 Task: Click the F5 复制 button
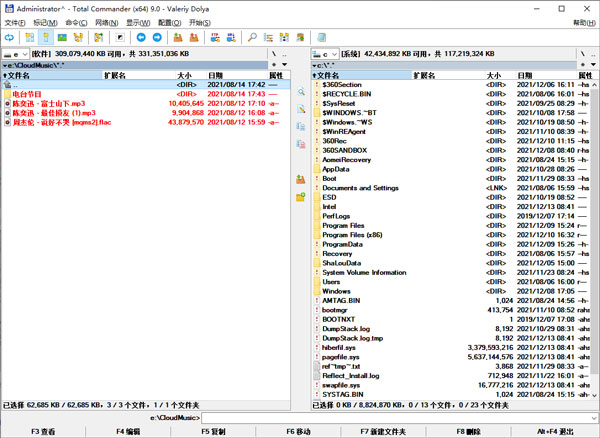[213, 431]
